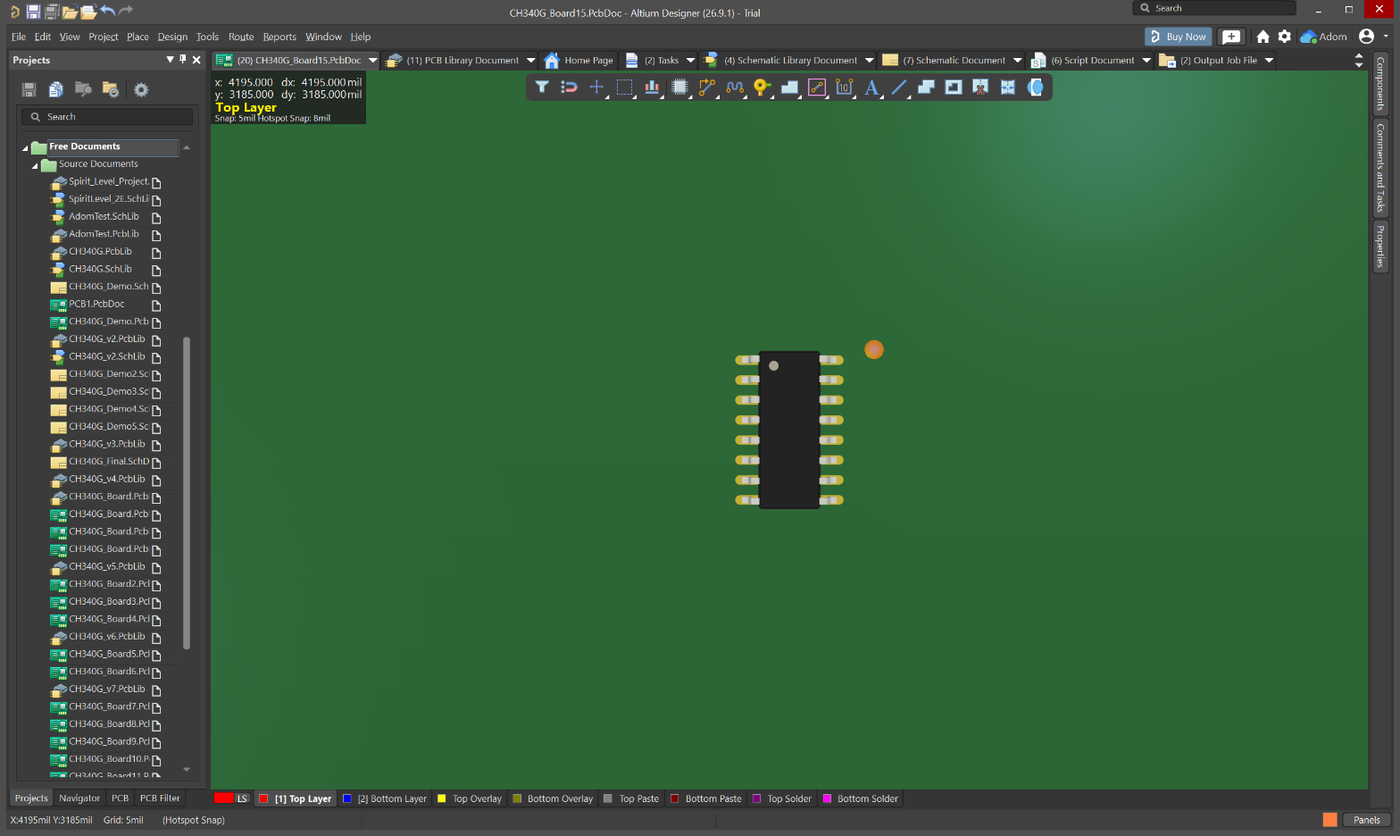Activate the interactive routing tool
1400x836 pixels.
pyautogui.click(x=707, y=87)
